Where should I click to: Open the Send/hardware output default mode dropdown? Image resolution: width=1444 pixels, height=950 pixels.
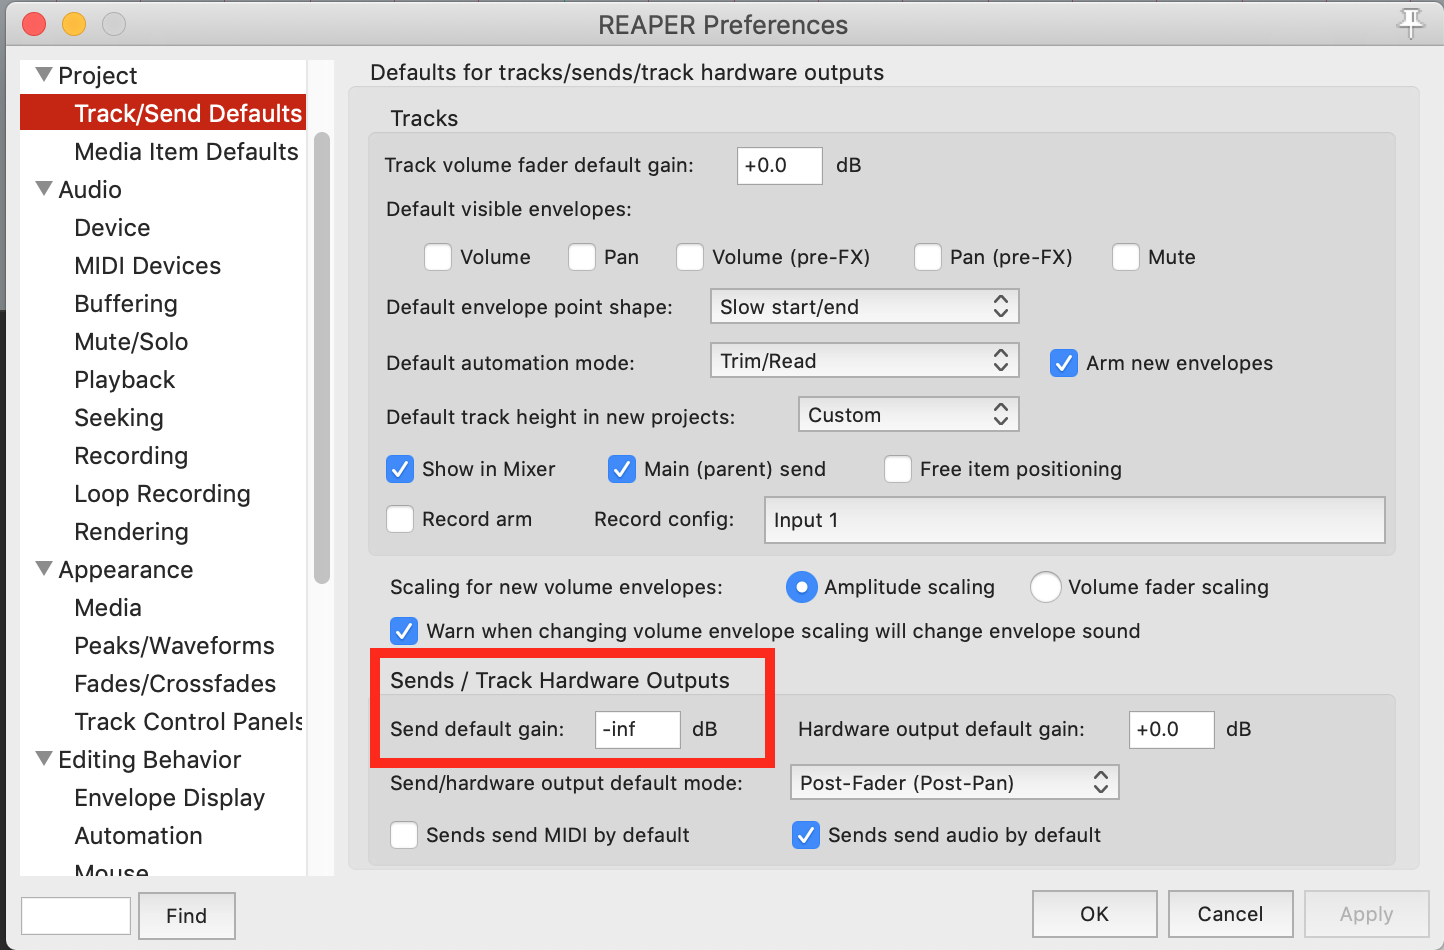pos(954,782)
